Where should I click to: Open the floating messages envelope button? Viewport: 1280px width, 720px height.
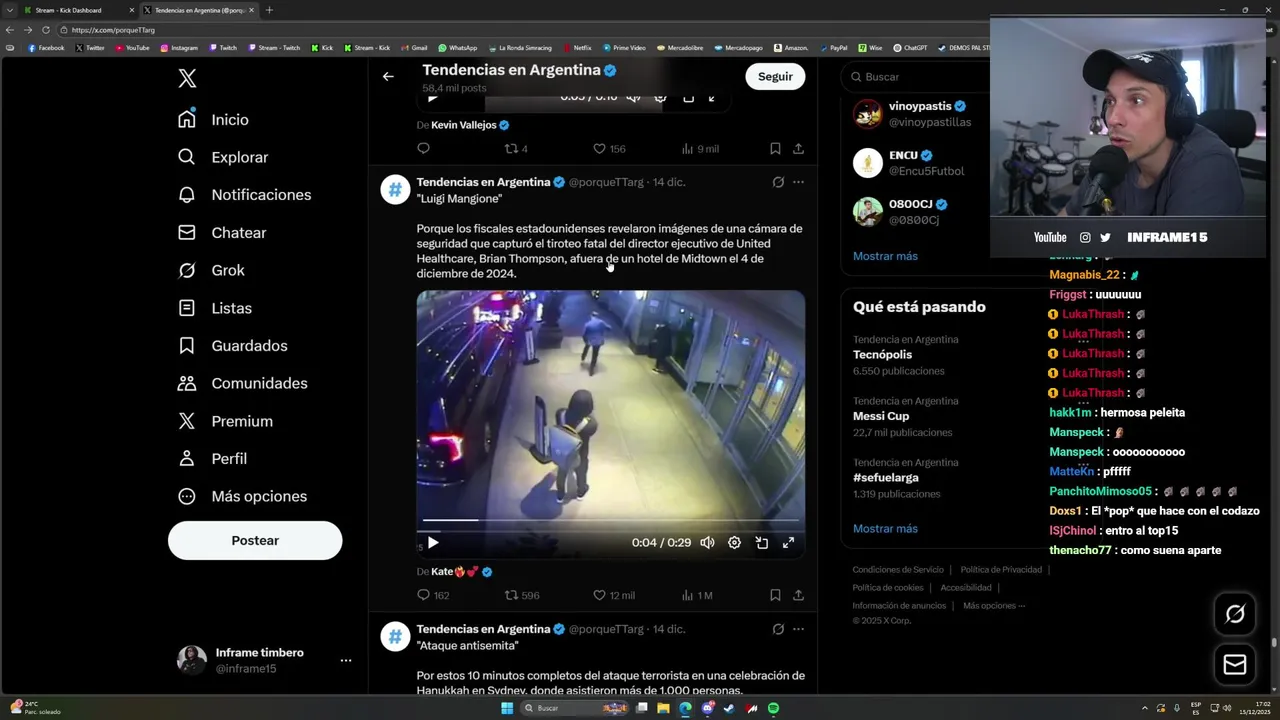(1235, 664)
